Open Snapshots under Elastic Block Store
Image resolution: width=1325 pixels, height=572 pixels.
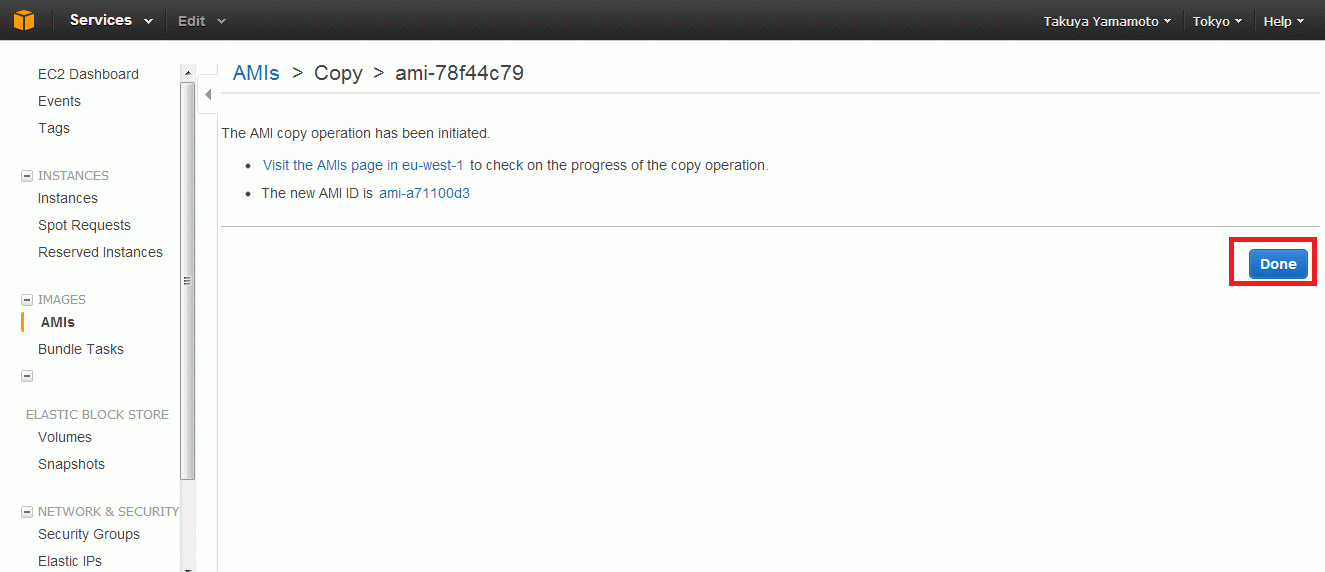coord(71,464)
